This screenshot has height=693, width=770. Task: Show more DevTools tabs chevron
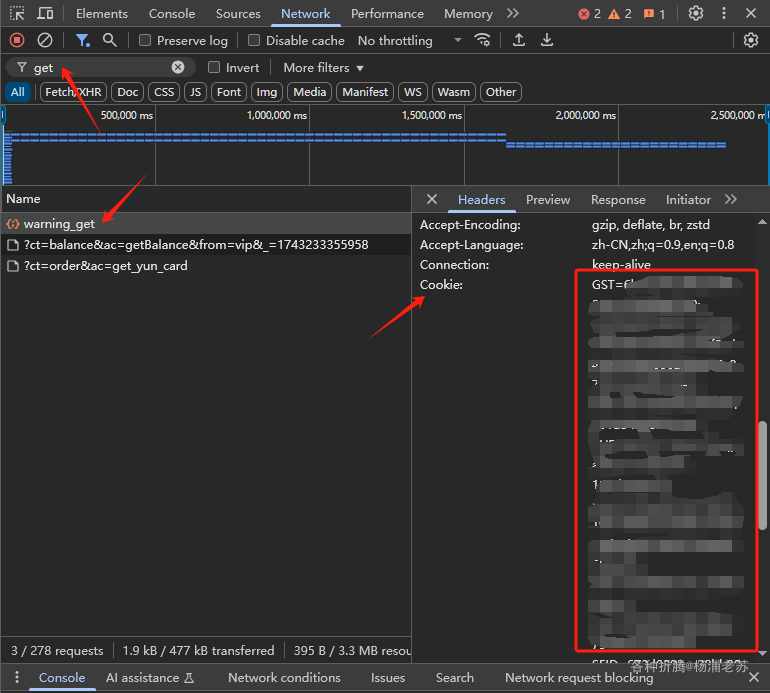pyautogui.click(x=513, y=14)
